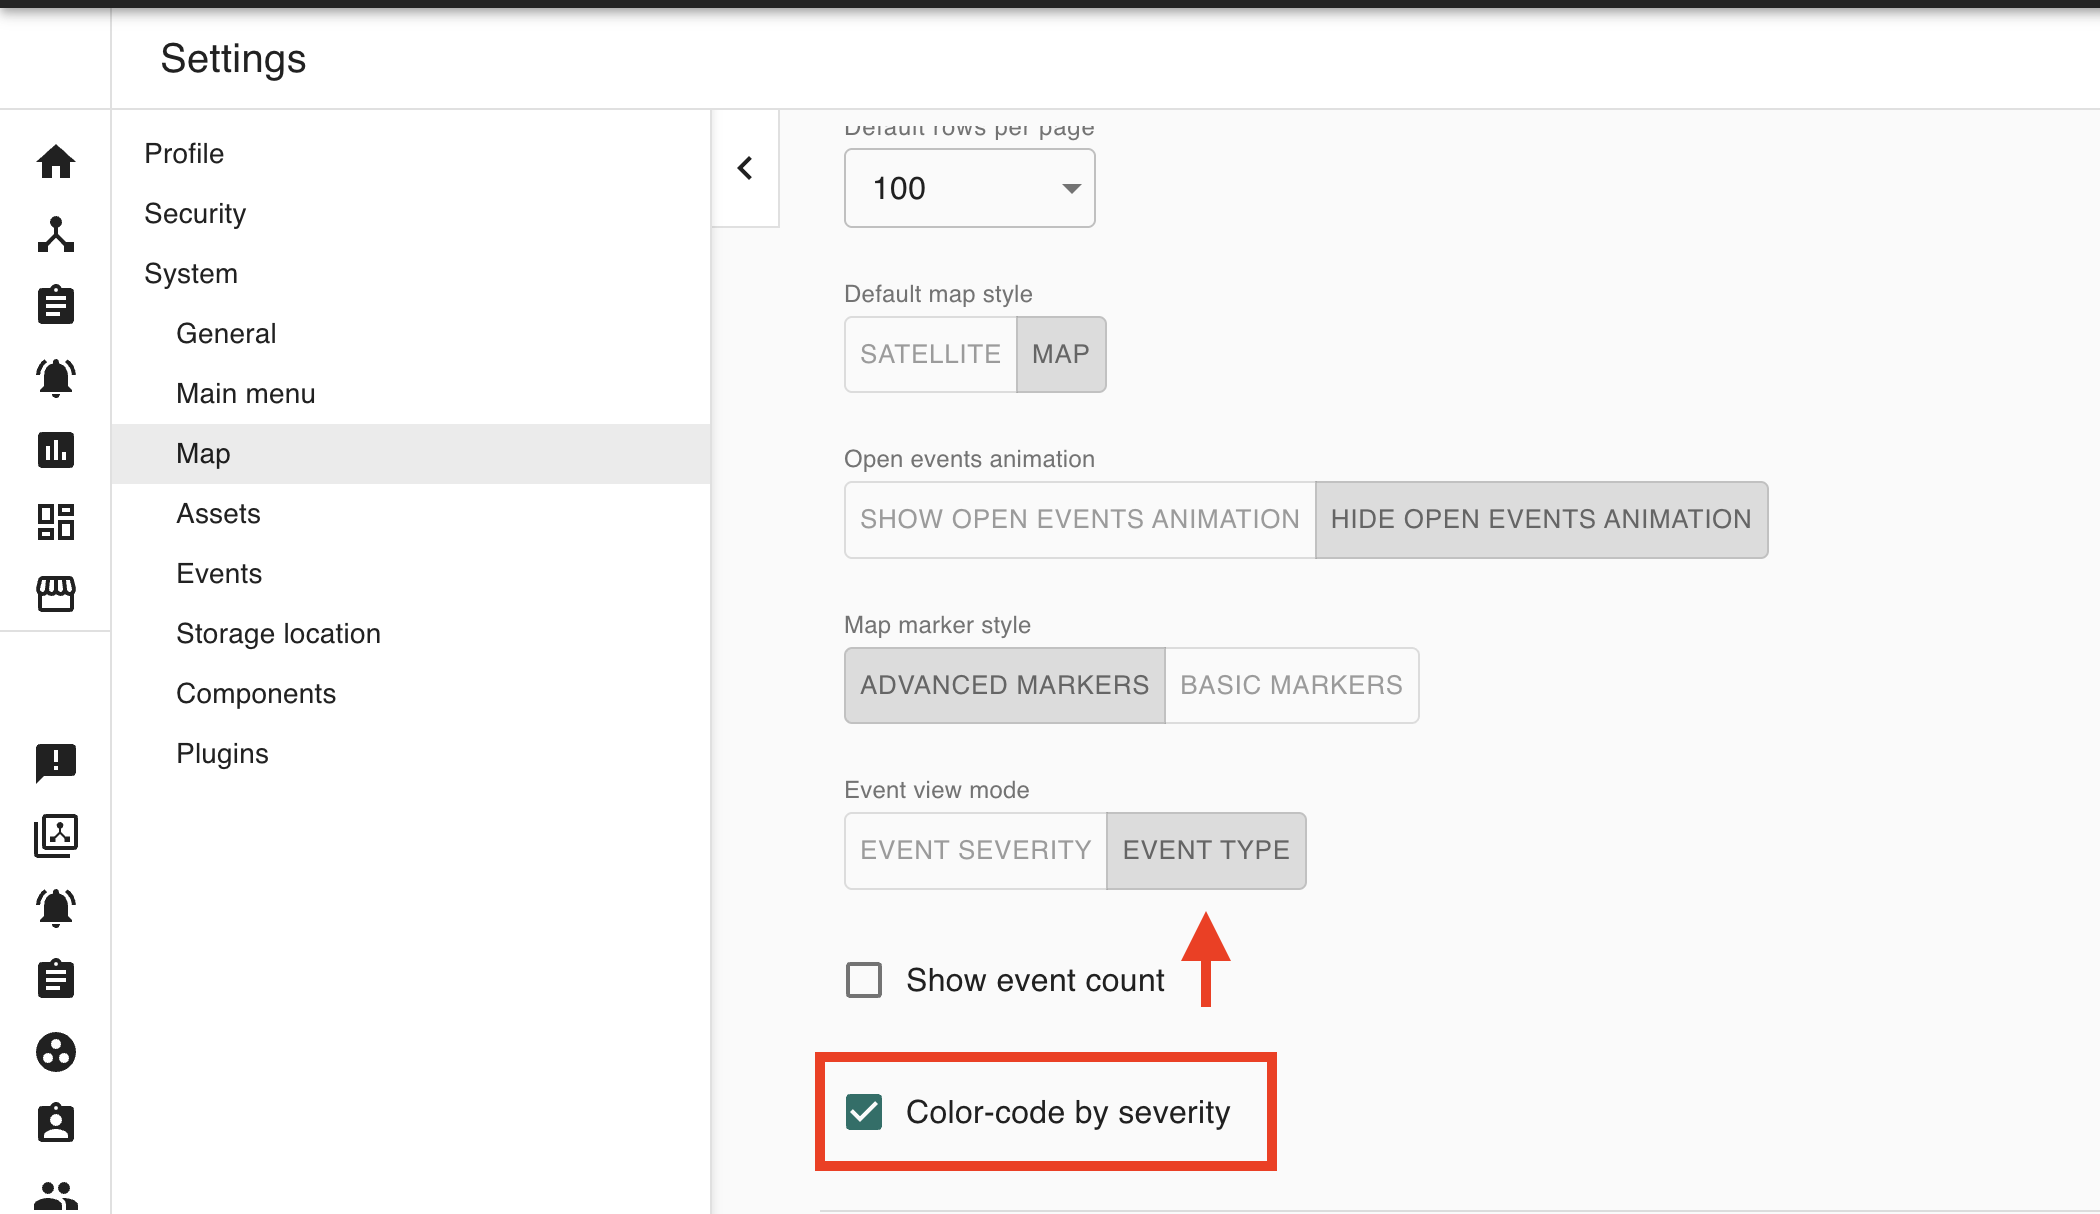Open the Plugins settings entry

(x=222, y=753)
